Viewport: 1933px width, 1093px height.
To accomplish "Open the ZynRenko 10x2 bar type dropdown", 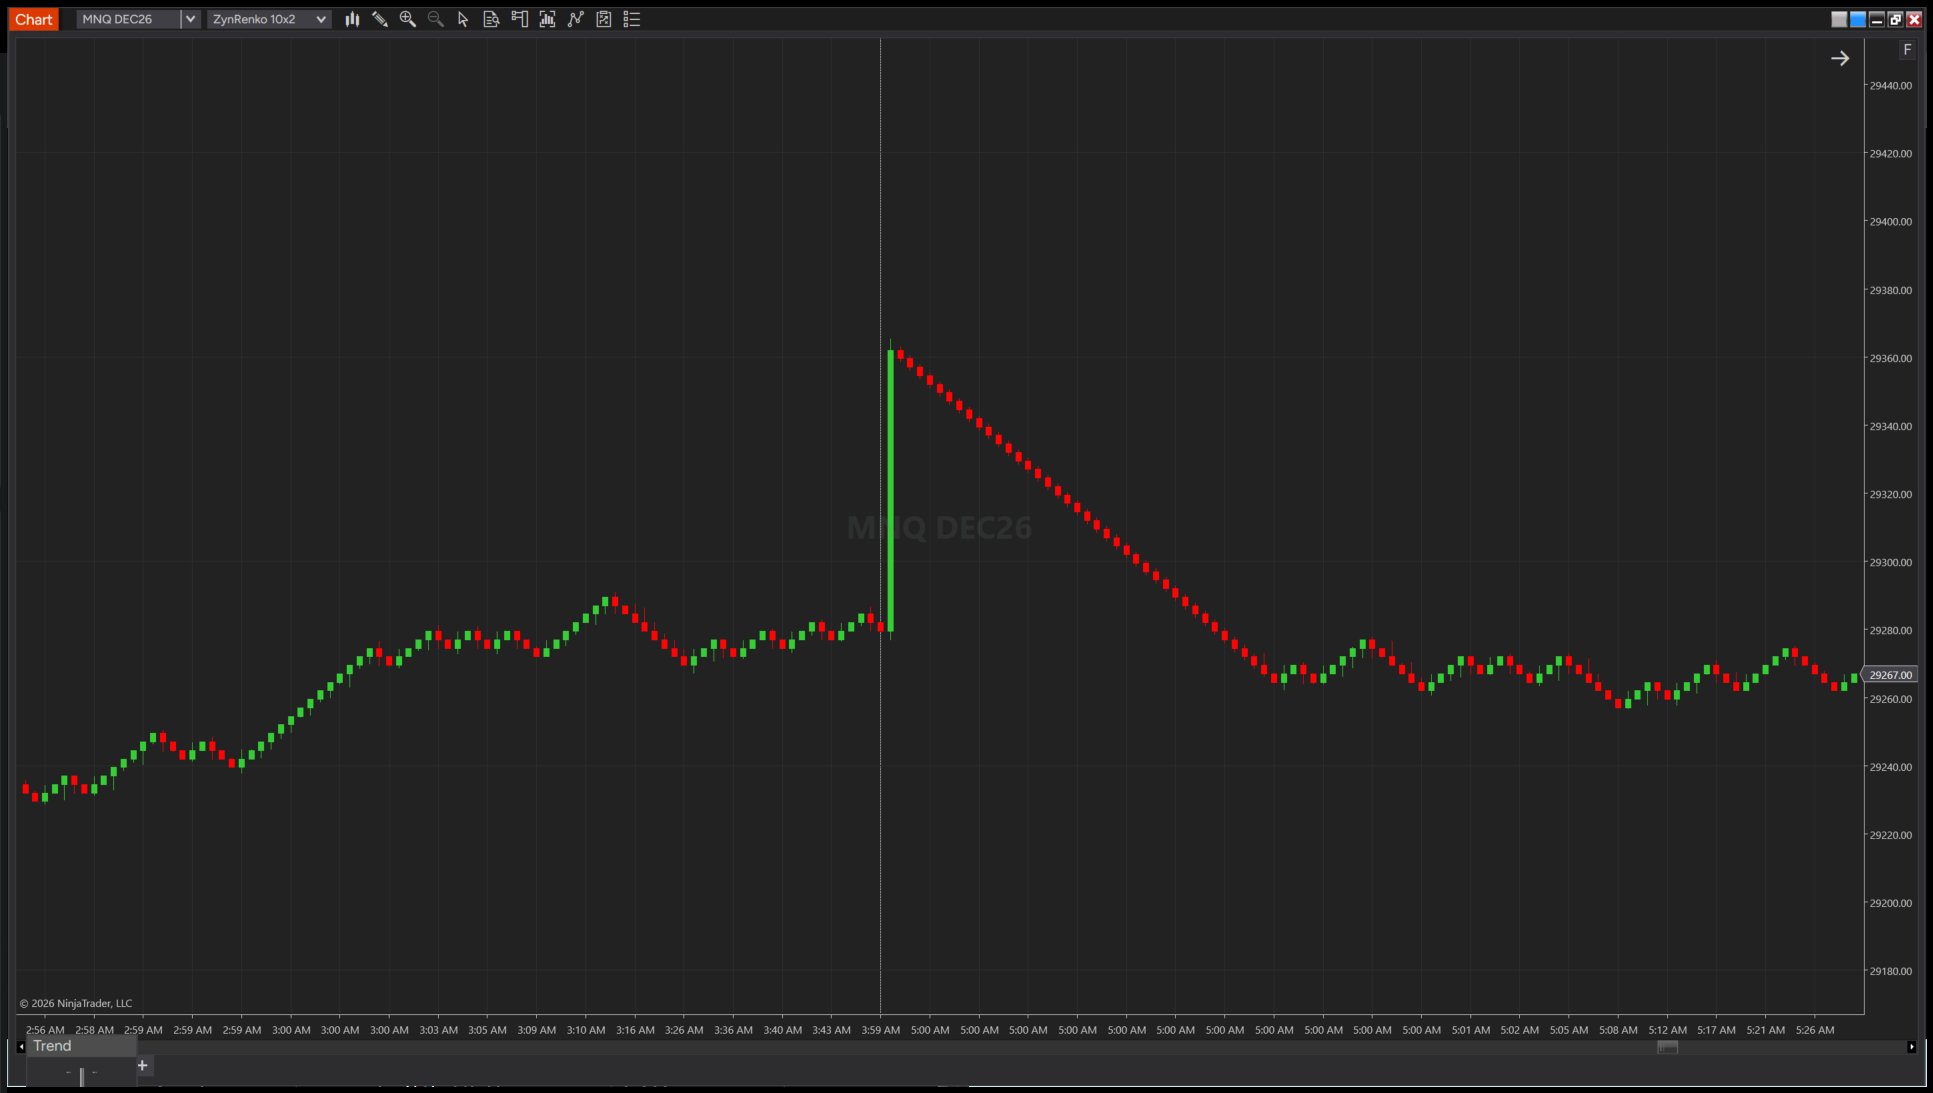I will pos(269,19).
